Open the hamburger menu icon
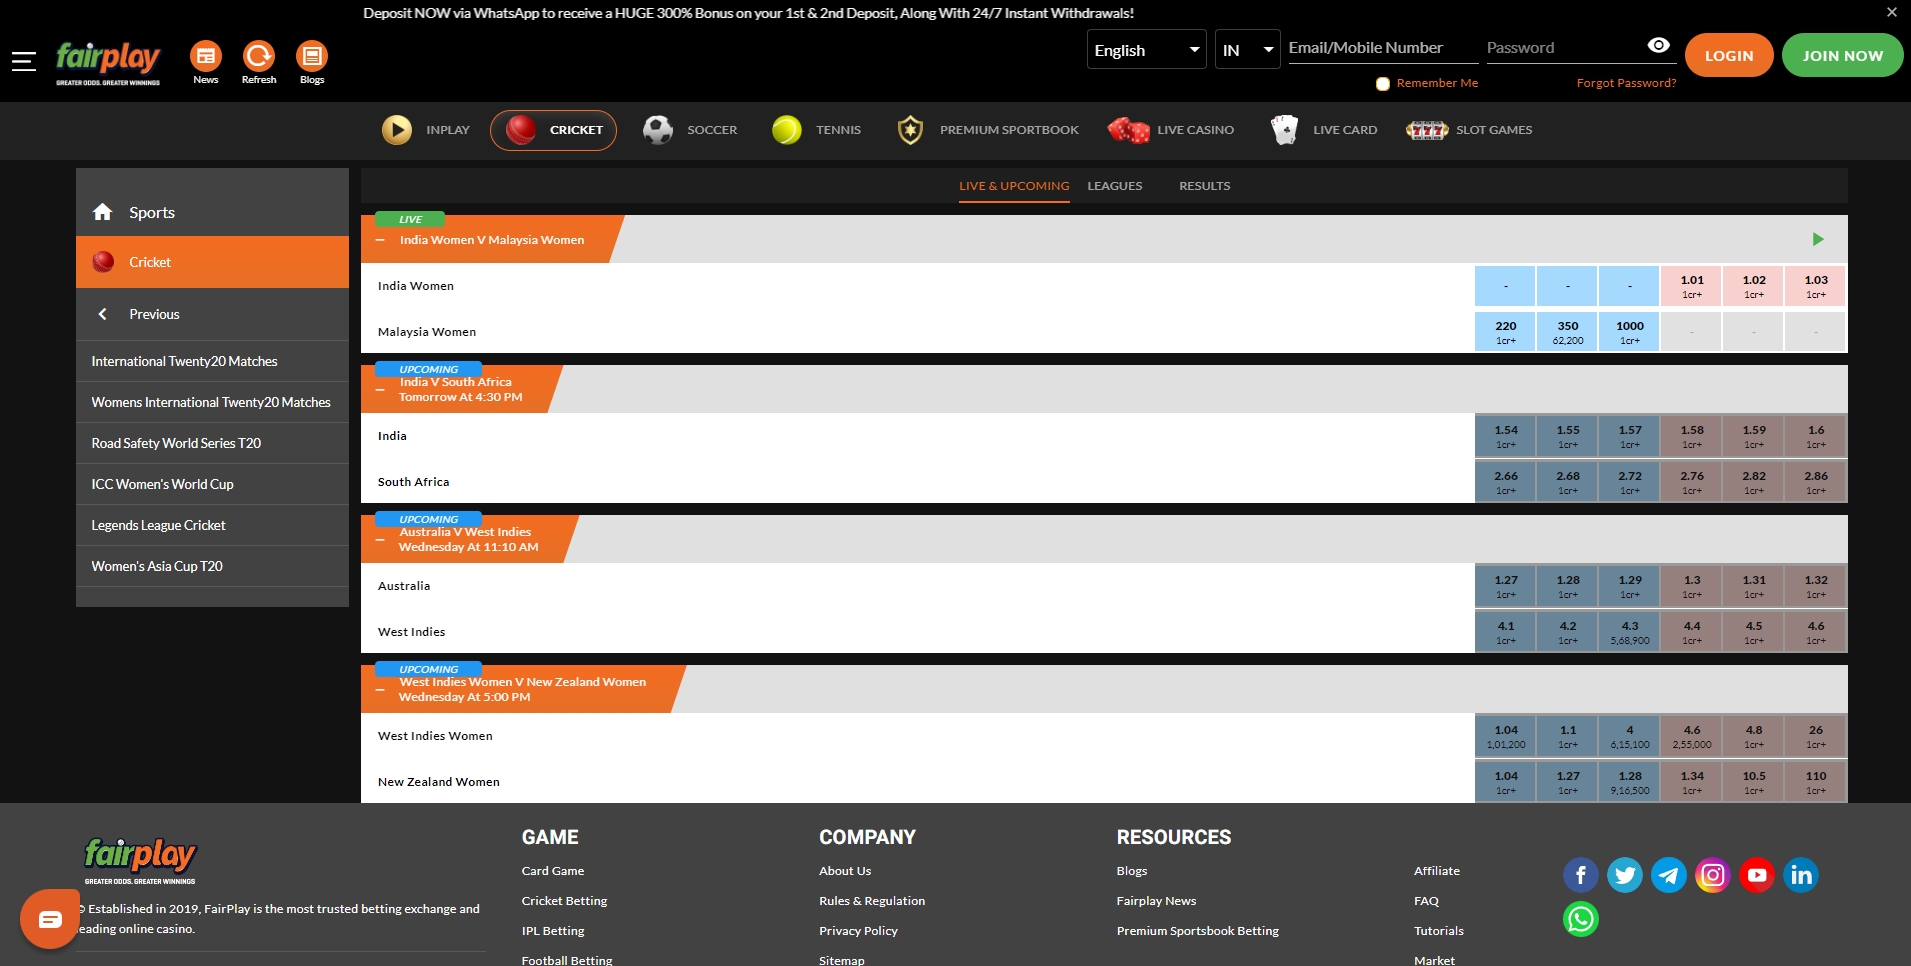This screenshot has width=1911, height=966. pyautogui.click(x=24, y=62)
